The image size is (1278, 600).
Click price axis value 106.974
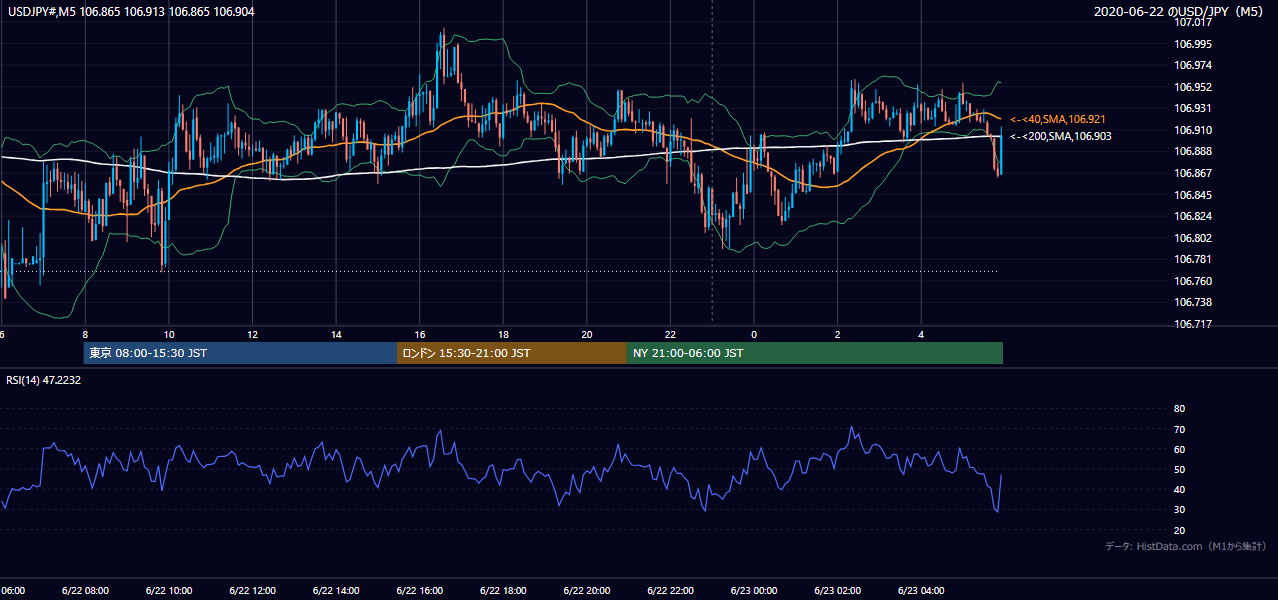coord(1192,66)
